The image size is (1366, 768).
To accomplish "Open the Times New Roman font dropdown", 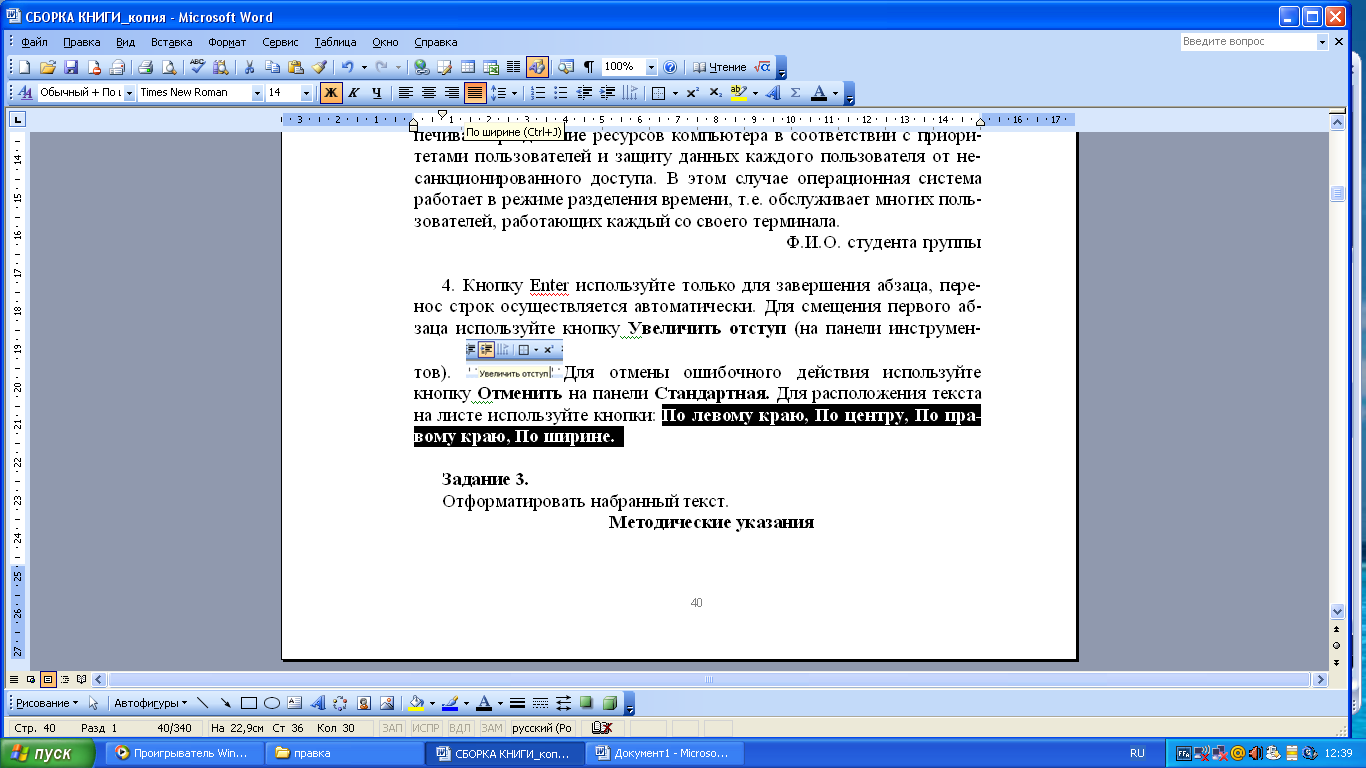I will 257,92.
